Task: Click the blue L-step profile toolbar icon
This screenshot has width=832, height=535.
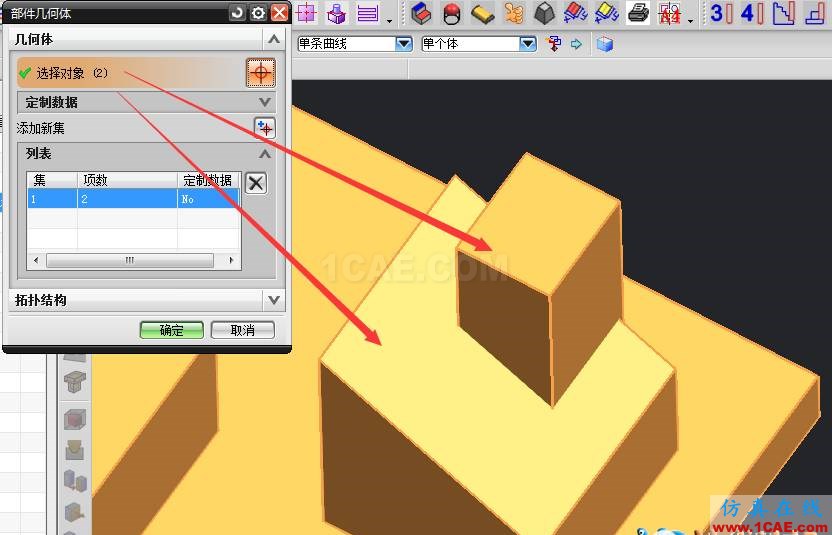Action: [x=815, y=13]
